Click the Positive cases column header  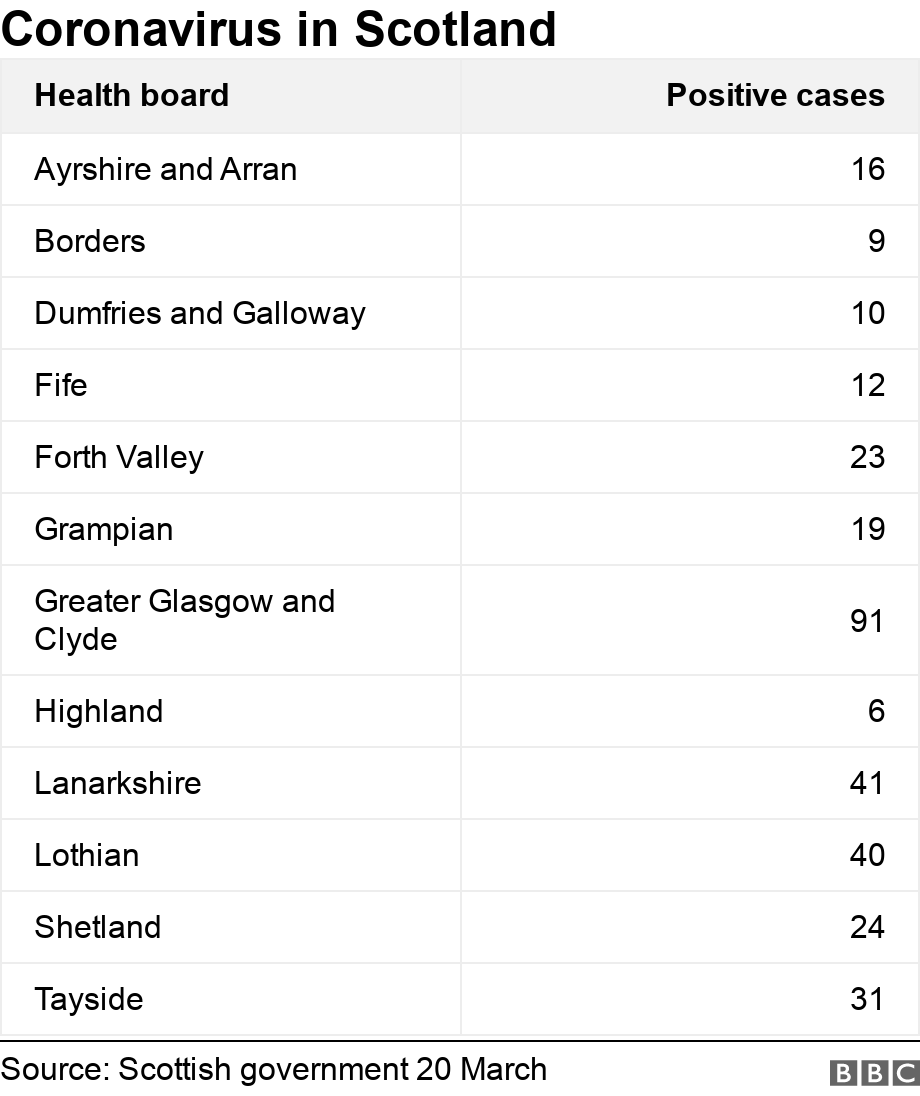(x=775, y=95)
